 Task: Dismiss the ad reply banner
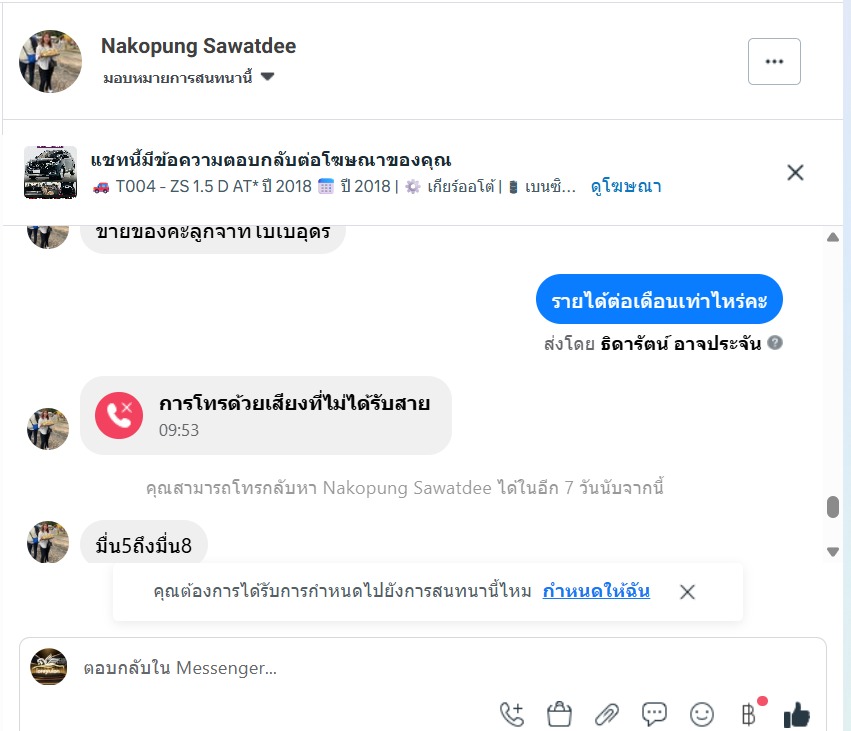click(x=795, y=172)
